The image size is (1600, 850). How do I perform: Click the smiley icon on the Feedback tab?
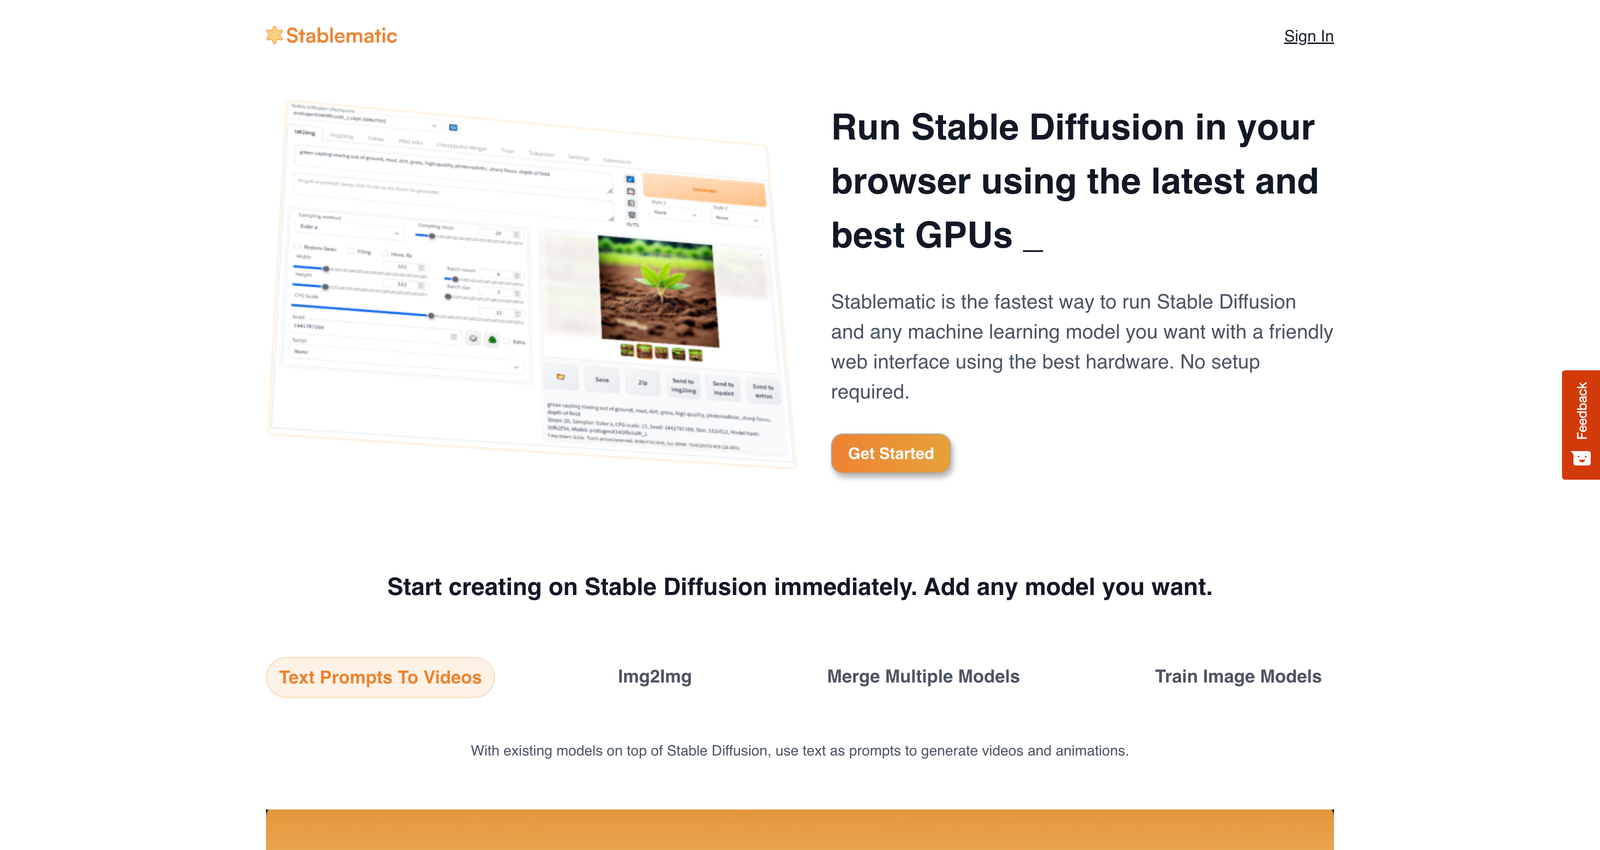(x=1581, y=459)
